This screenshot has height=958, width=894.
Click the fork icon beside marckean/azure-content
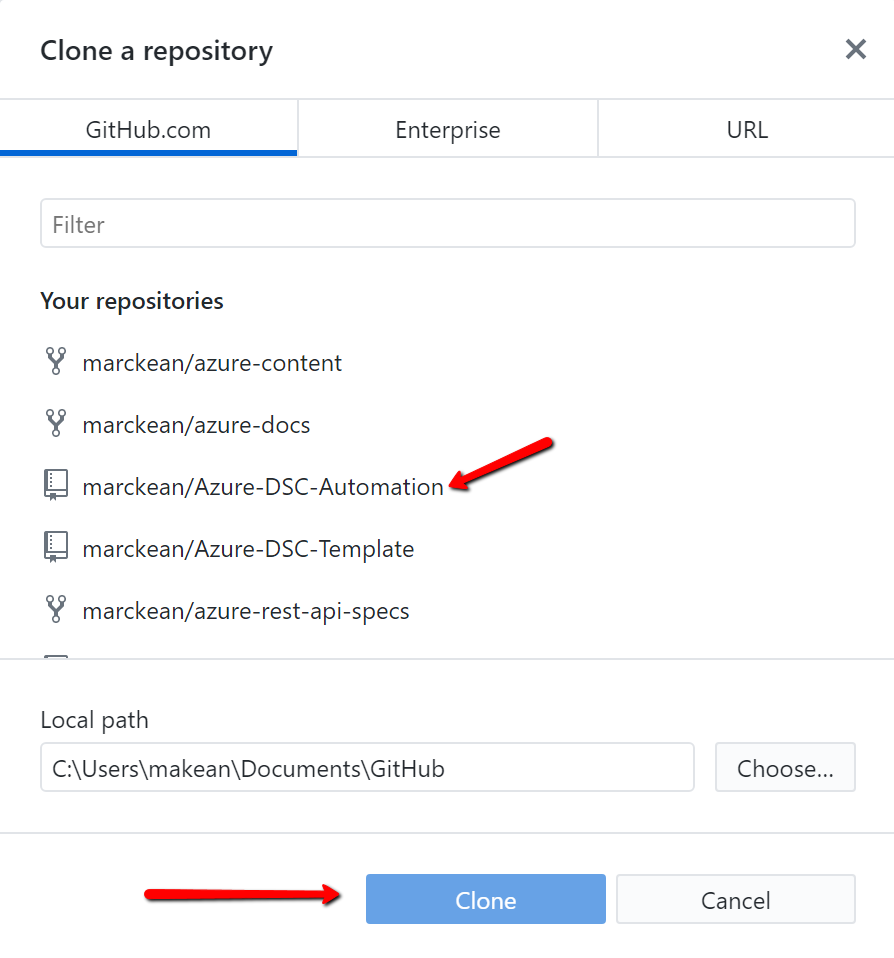pos(56,363)
